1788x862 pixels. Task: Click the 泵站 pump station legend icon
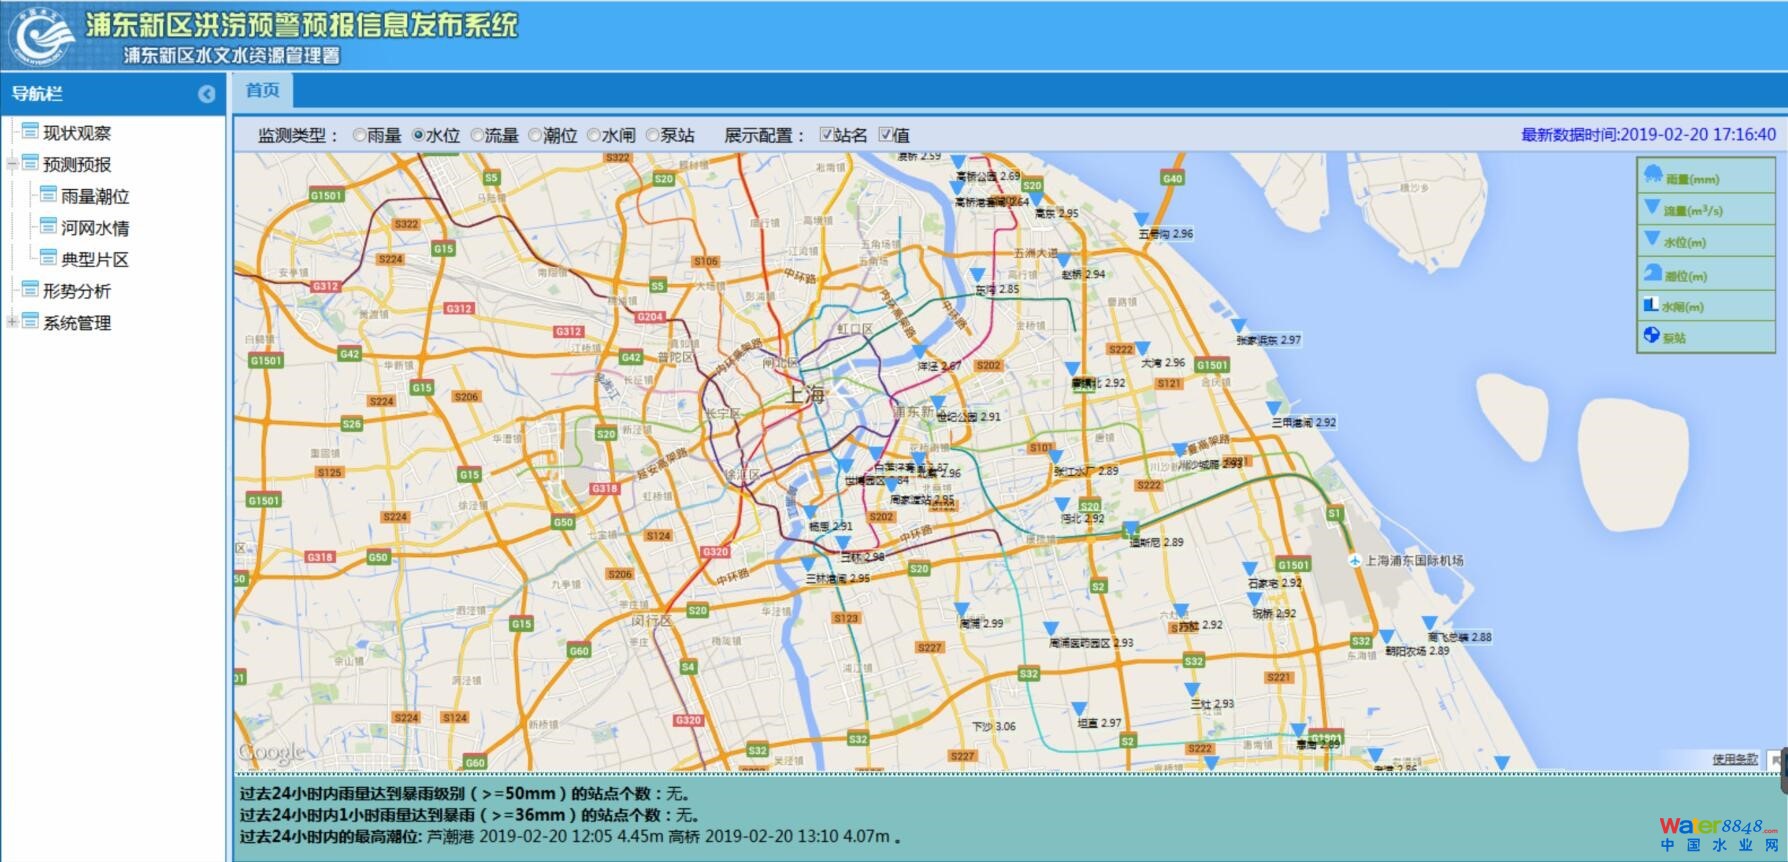point(1651,336)
